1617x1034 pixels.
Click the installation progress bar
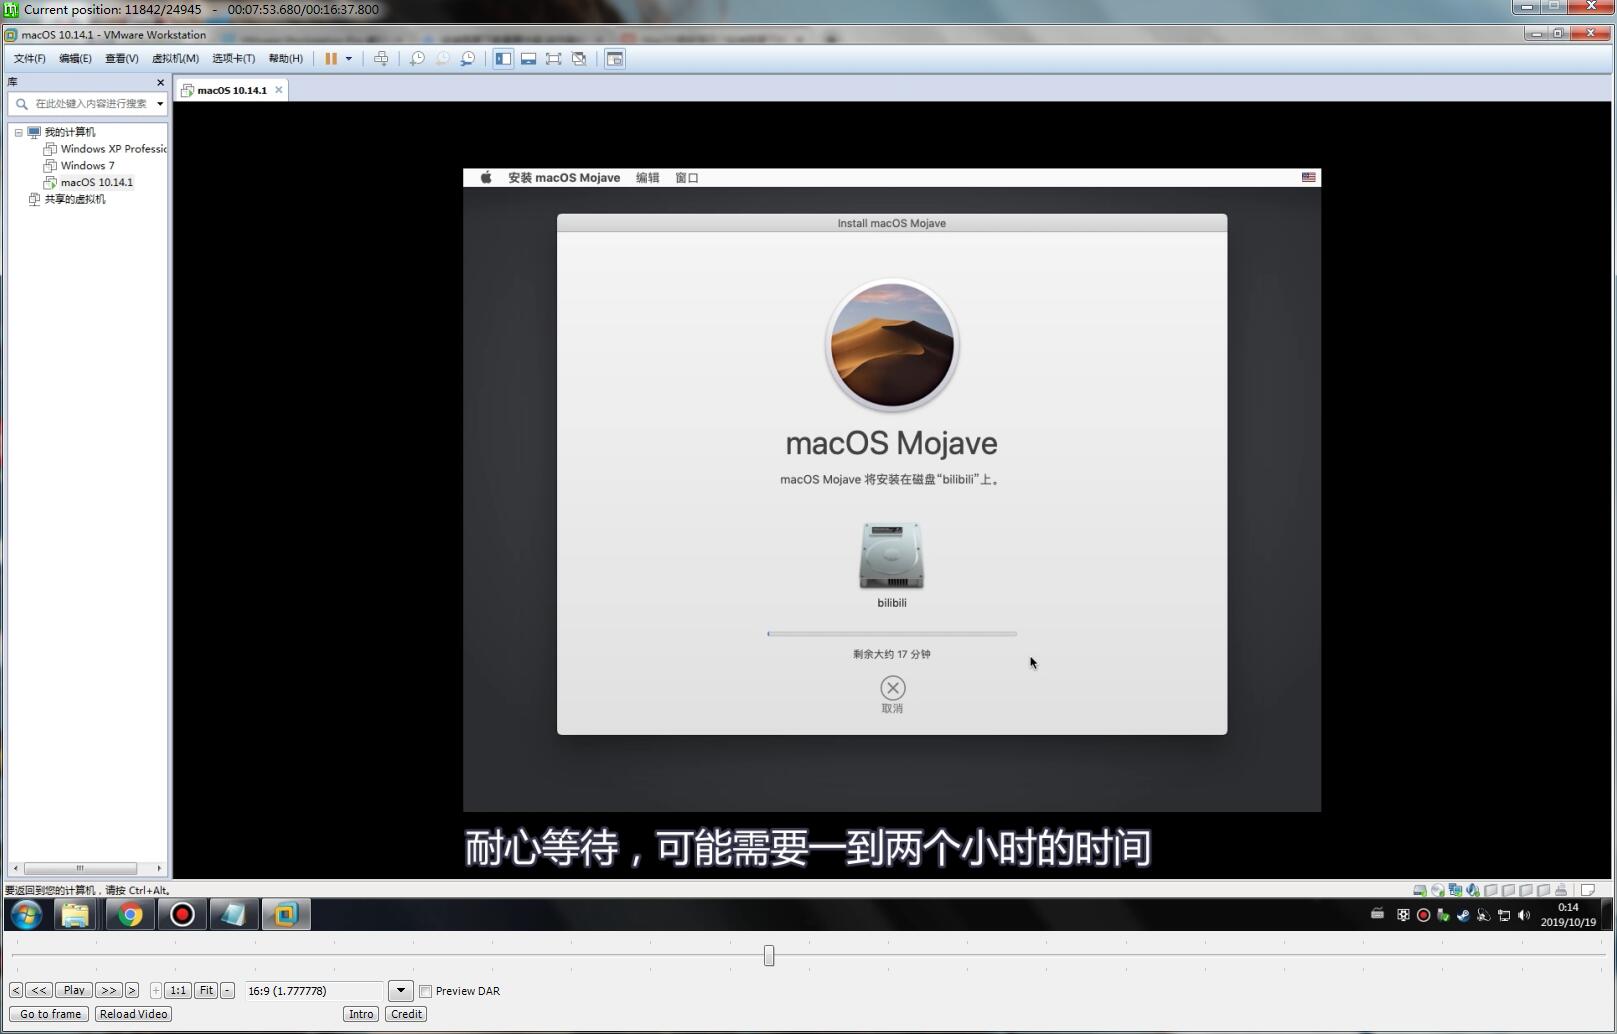892,633
